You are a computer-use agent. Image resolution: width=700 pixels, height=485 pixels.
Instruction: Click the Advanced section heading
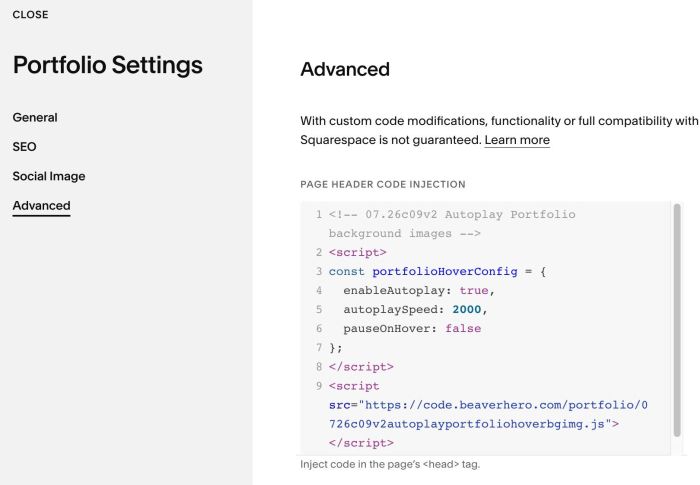(x=345, y=69)
